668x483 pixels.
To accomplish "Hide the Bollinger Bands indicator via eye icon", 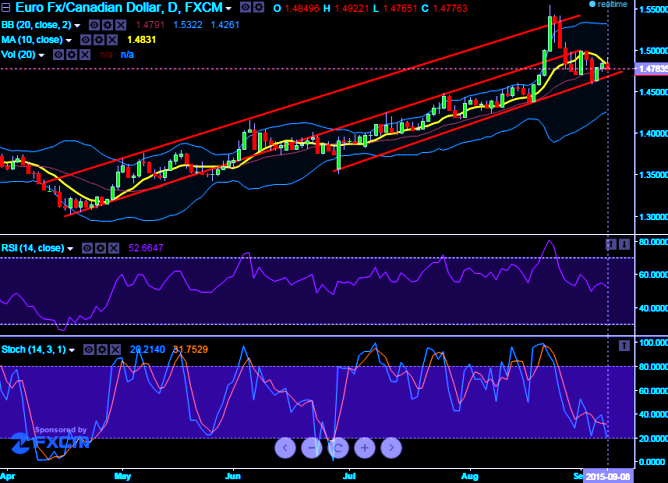I will point(94,25).
